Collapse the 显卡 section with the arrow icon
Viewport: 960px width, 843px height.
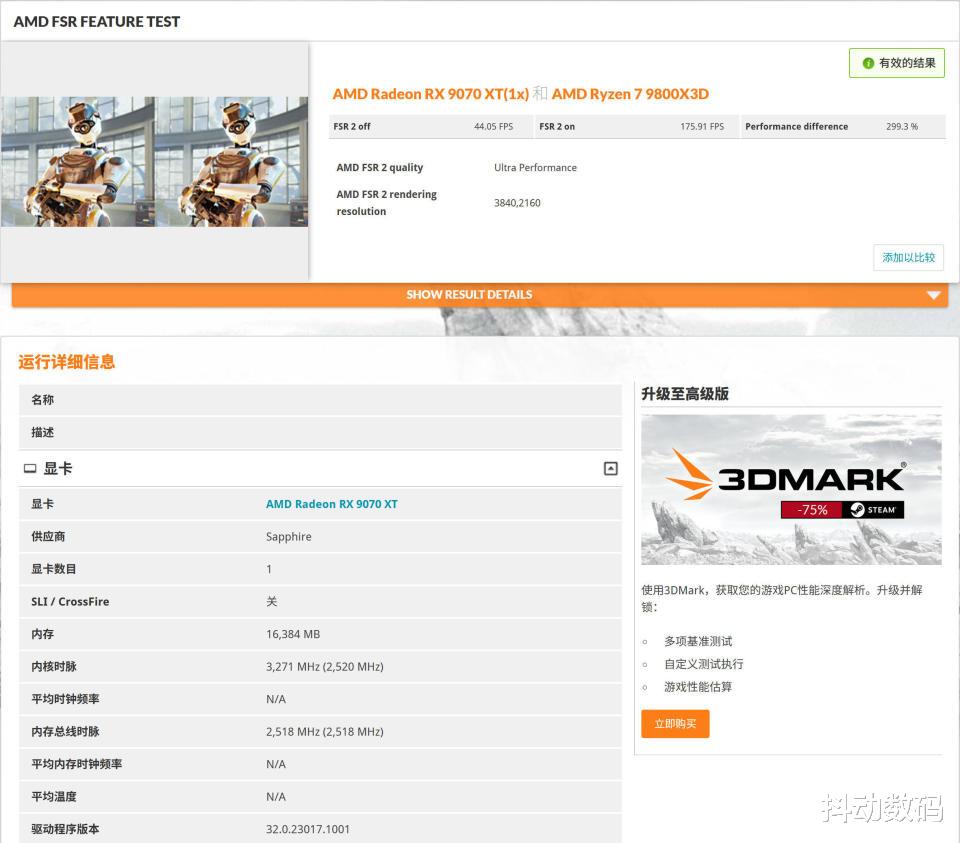(610, 469)
